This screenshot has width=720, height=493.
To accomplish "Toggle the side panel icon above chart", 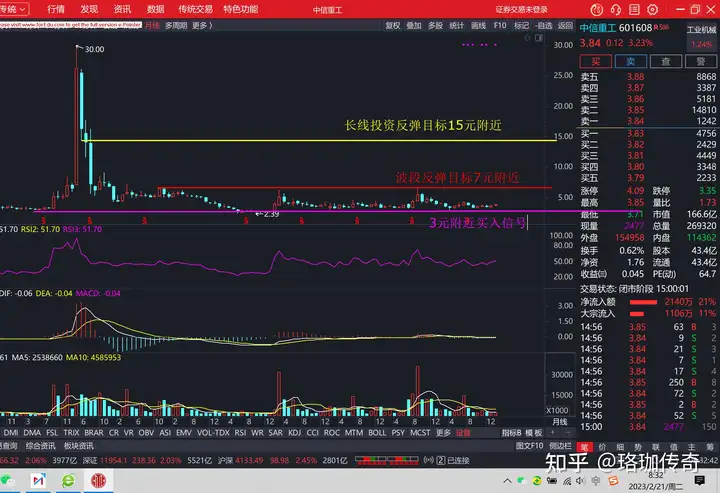I will point(539,38).
